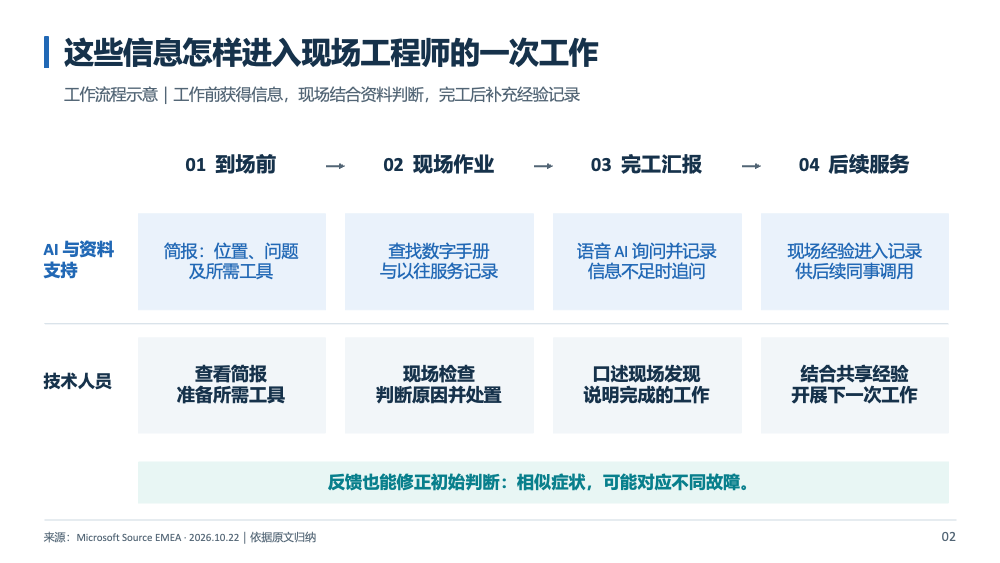Image resolution: width=1000 pixels, height=563 pixels.
Task: Click the AI 与资料支持 row label
Action: pyautogui.click(x=78, y=260)
